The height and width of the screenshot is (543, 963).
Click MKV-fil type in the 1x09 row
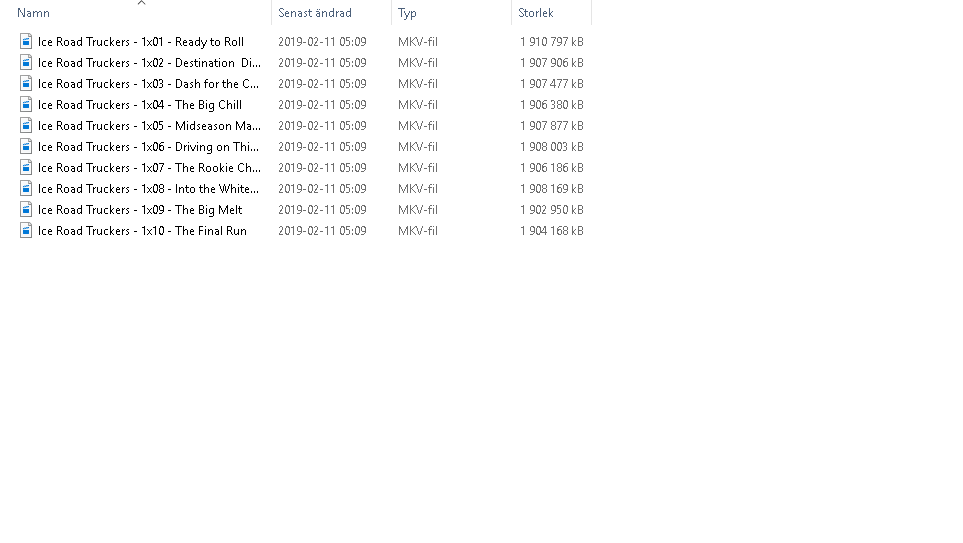[418, 209]
